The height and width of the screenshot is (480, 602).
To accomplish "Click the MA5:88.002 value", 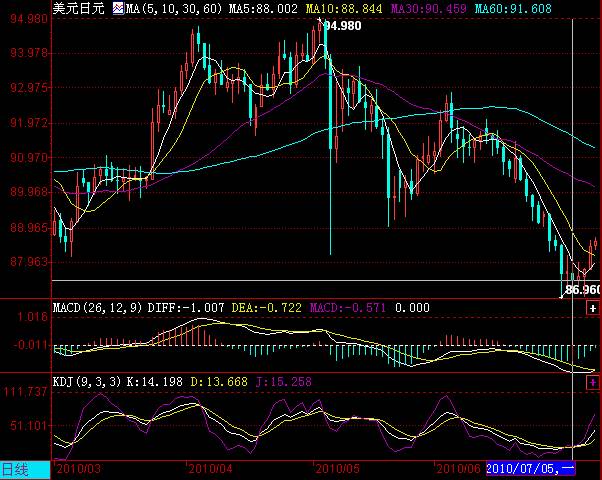I will click(263, 8).
